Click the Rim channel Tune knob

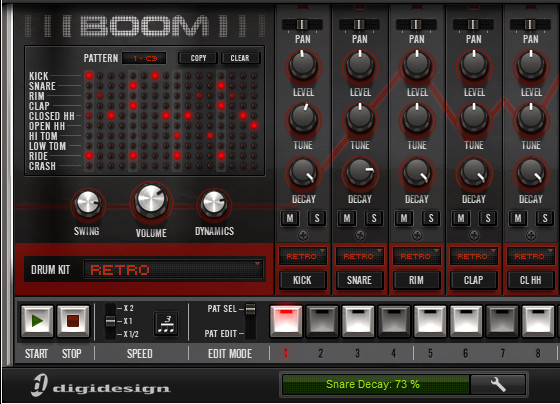tap(417, 119)
